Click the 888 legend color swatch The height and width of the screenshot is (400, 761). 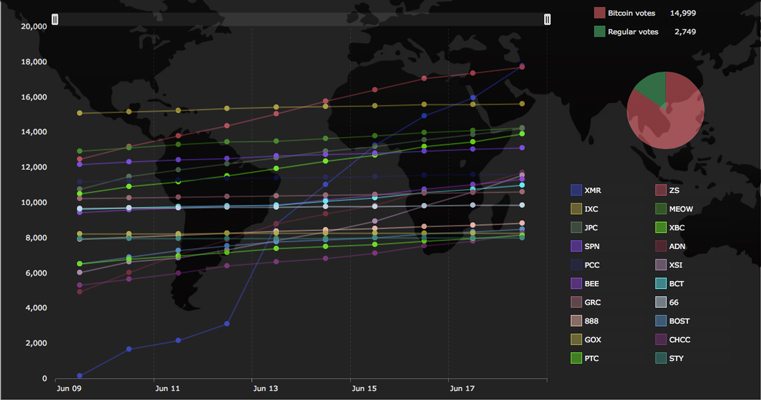(x=576, y=321)
